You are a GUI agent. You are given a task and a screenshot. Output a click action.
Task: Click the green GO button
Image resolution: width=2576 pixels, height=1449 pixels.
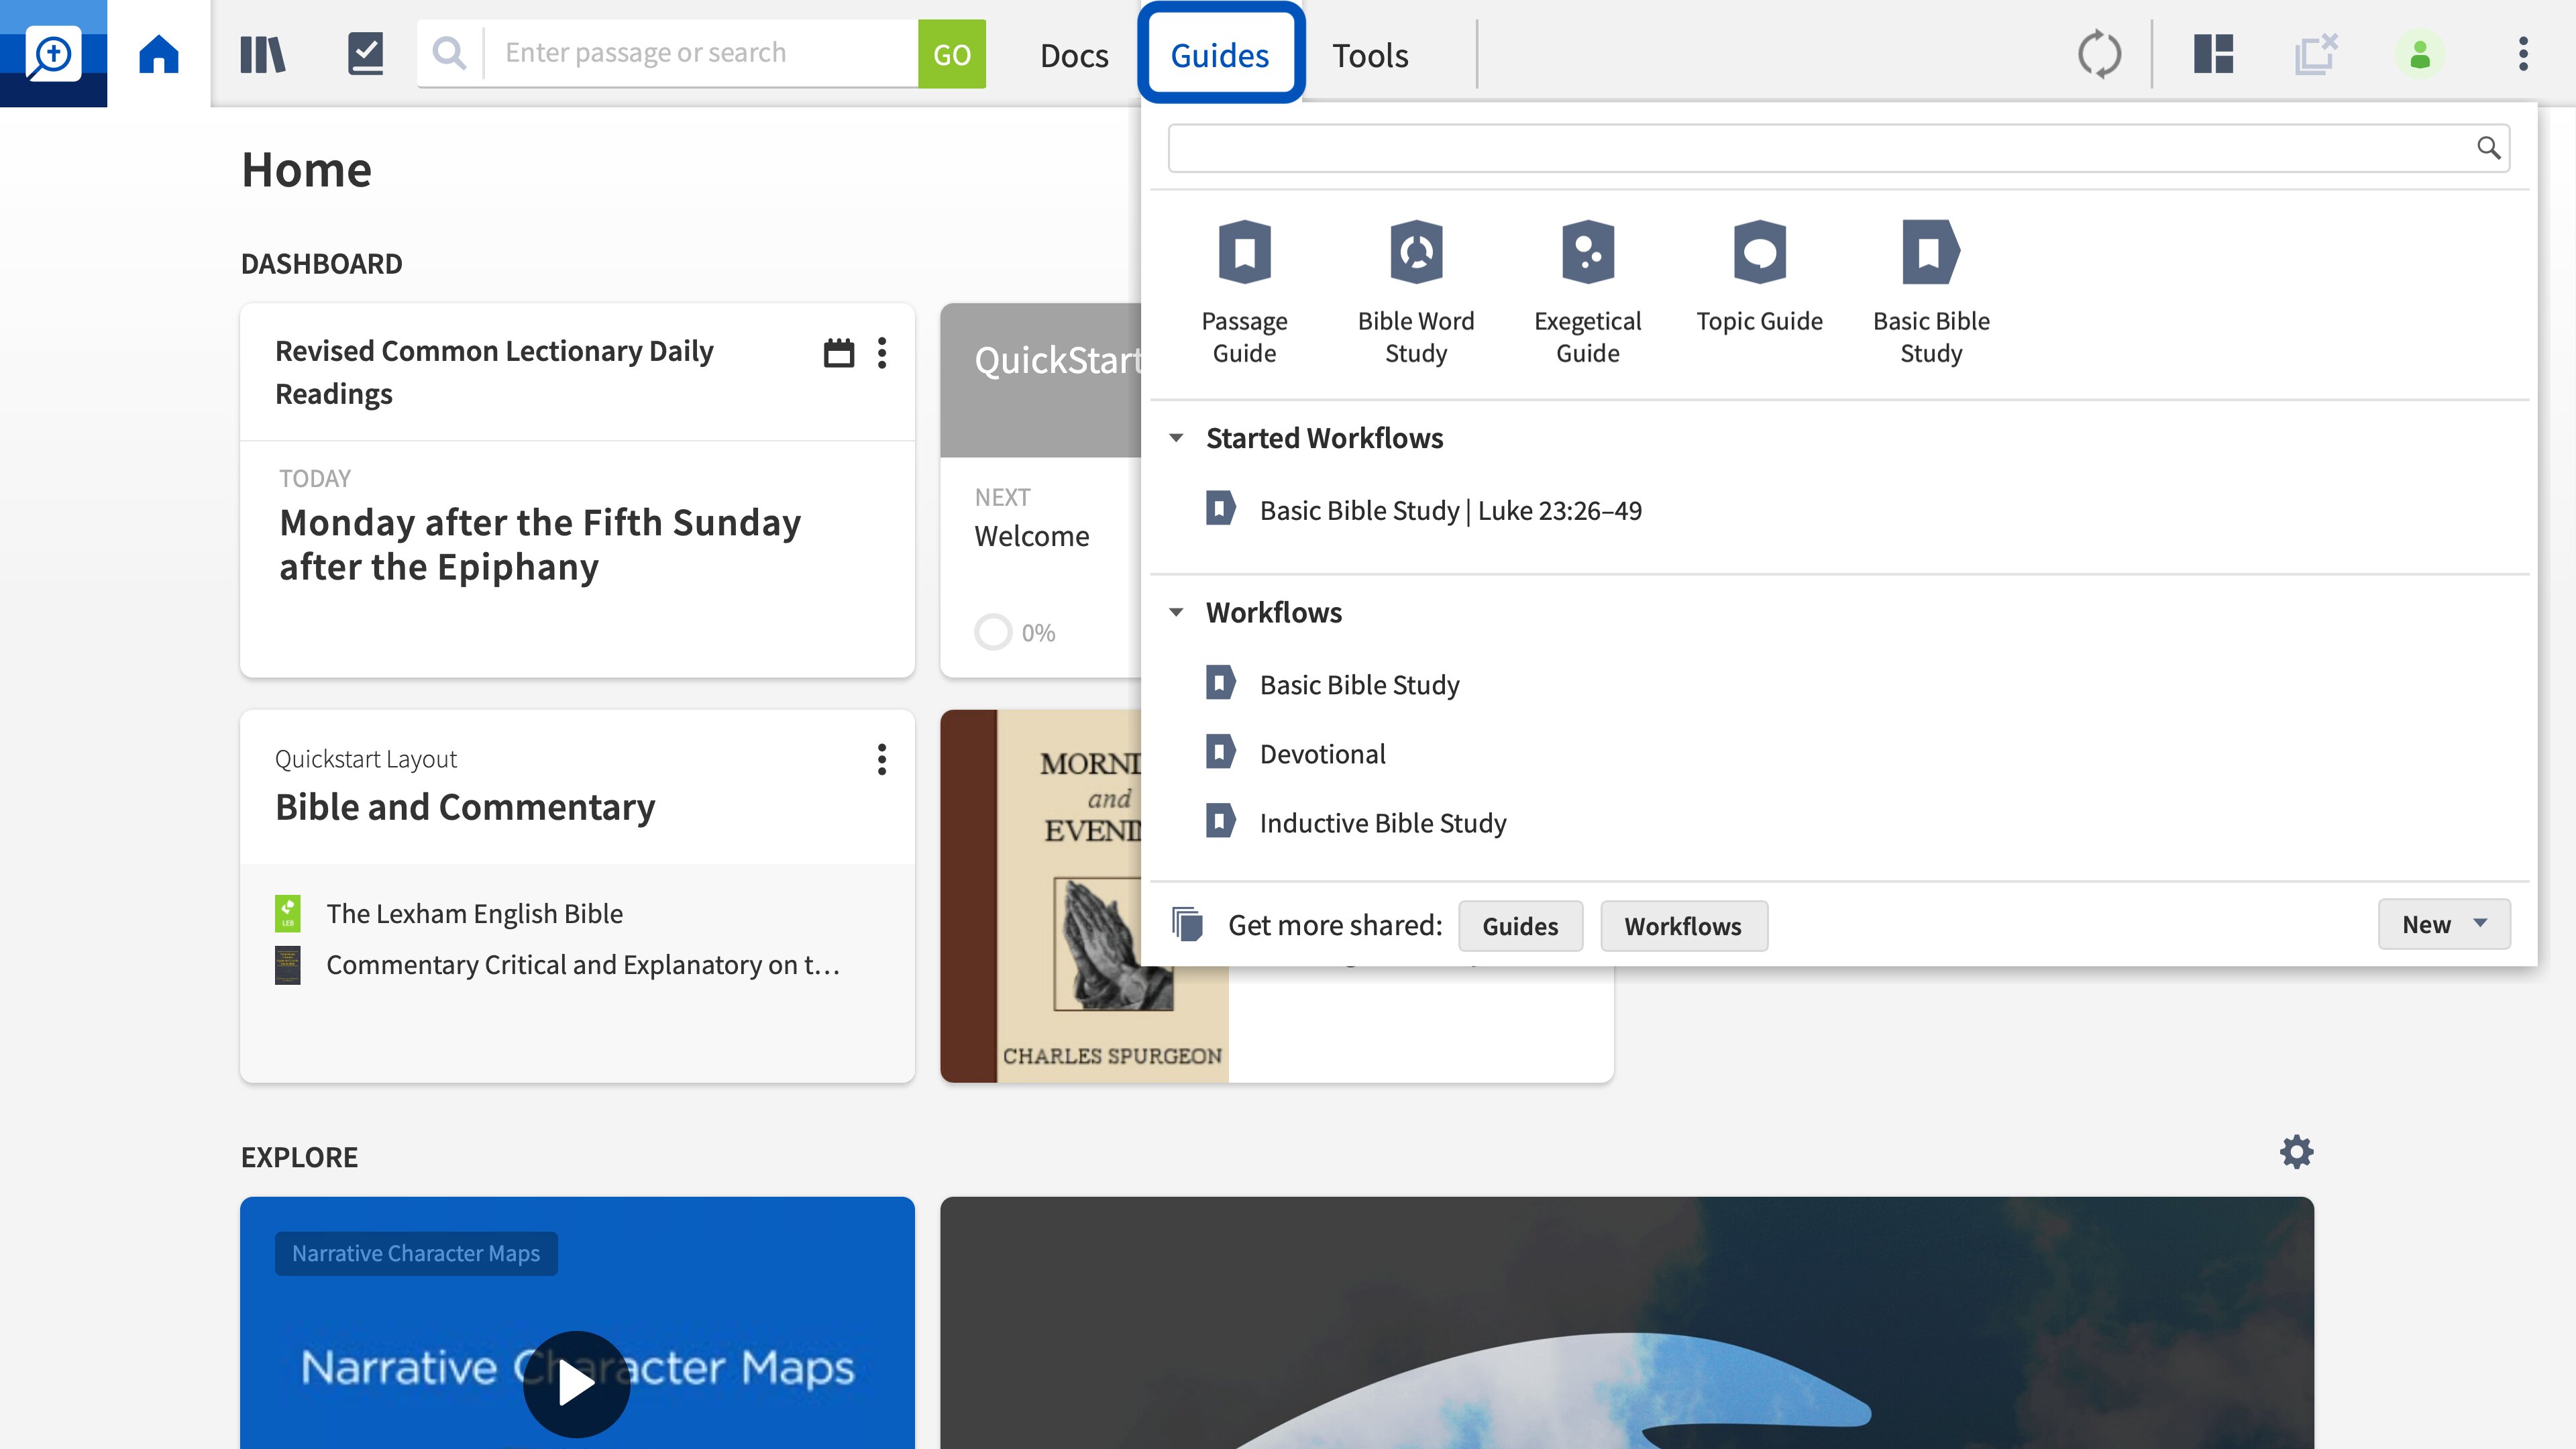tap(951, 54)
